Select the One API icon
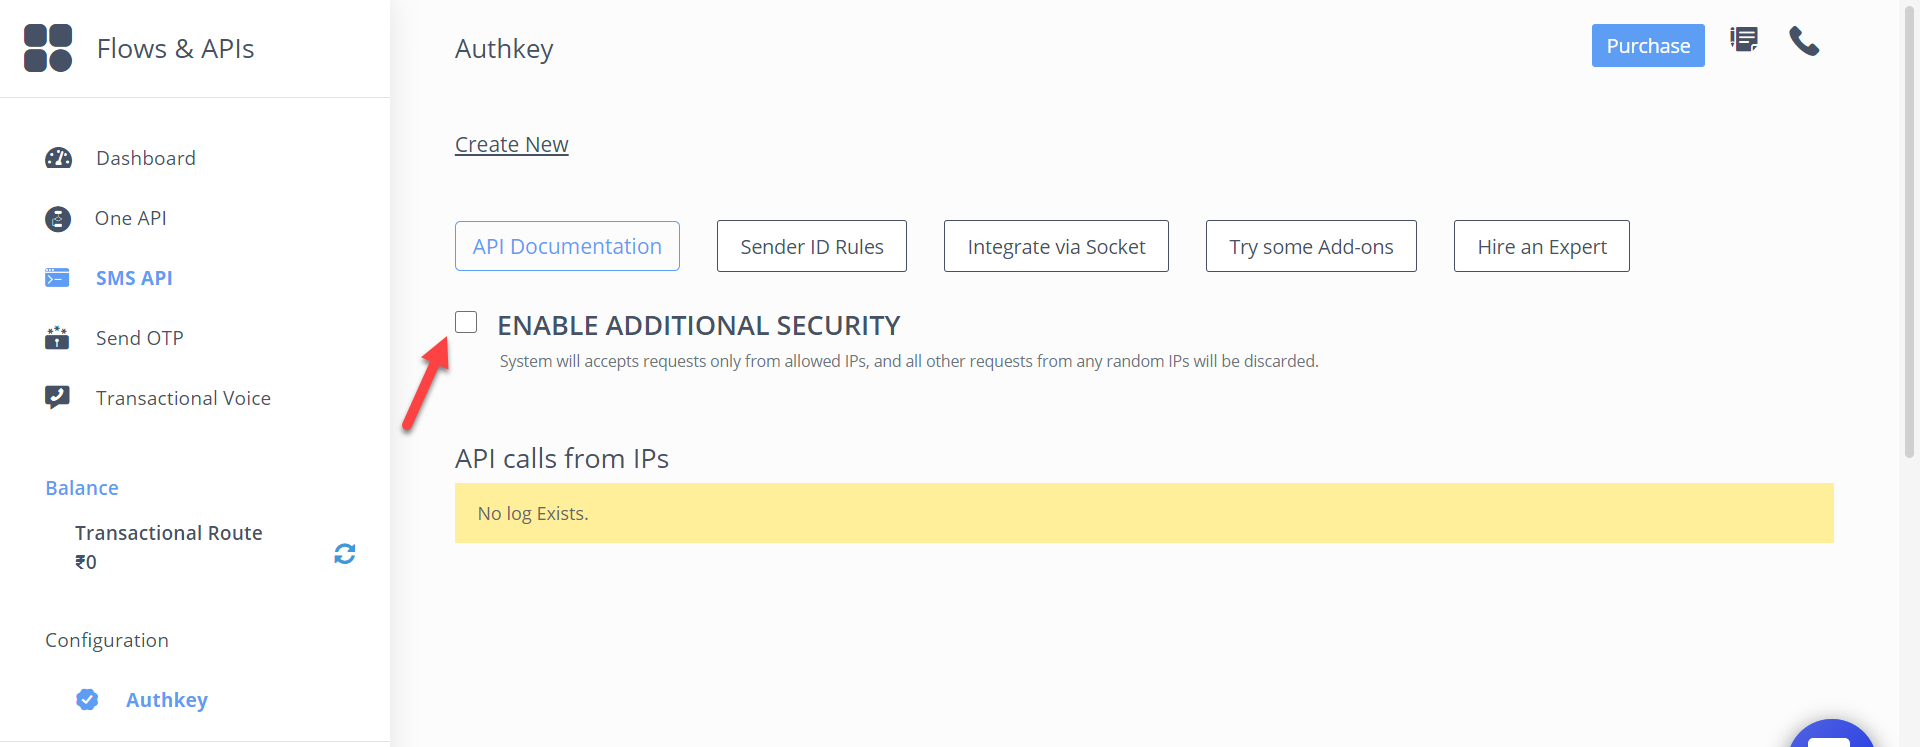This screenshot has height=747, width=1920. tap(58, 218)
